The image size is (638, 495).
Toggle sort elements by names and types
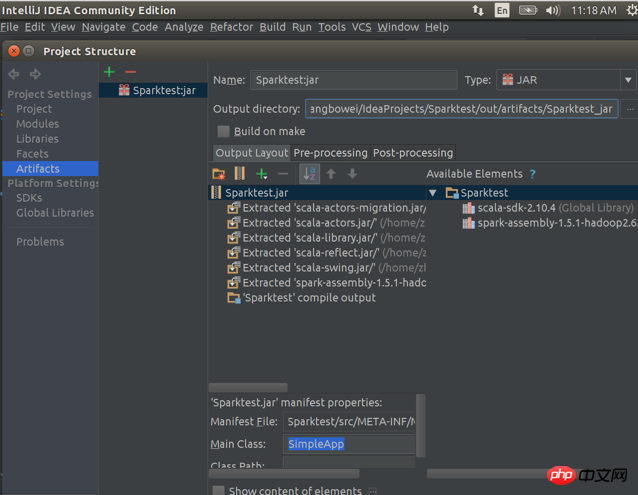(x=309, y=174)
